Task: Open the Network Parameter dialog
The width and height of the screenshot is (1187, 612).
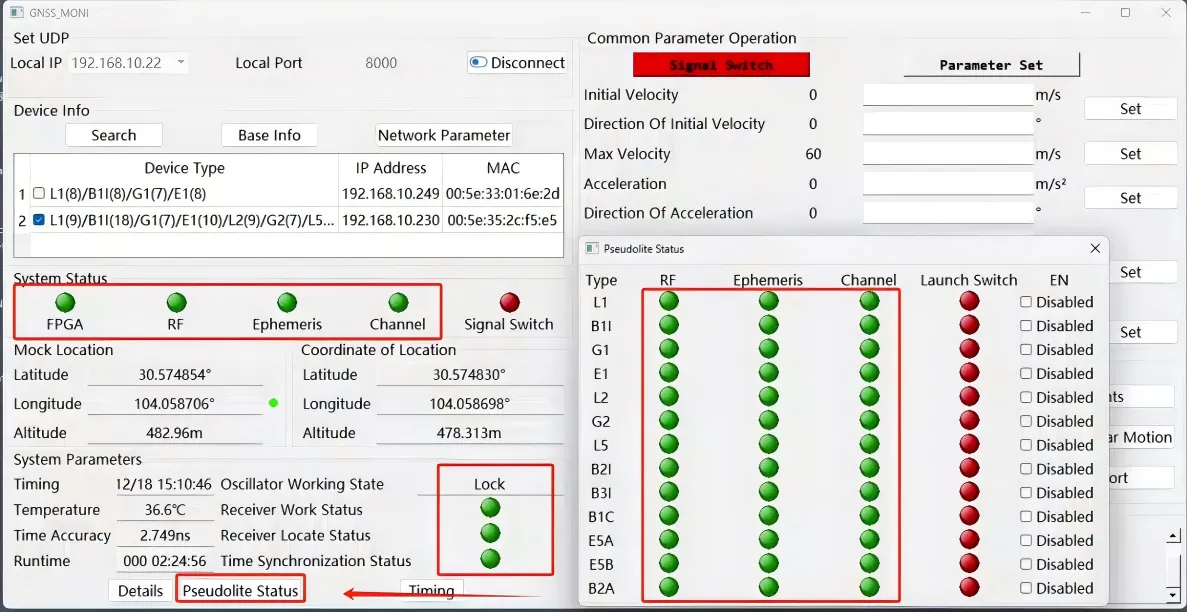Action: tap(444, 135)
